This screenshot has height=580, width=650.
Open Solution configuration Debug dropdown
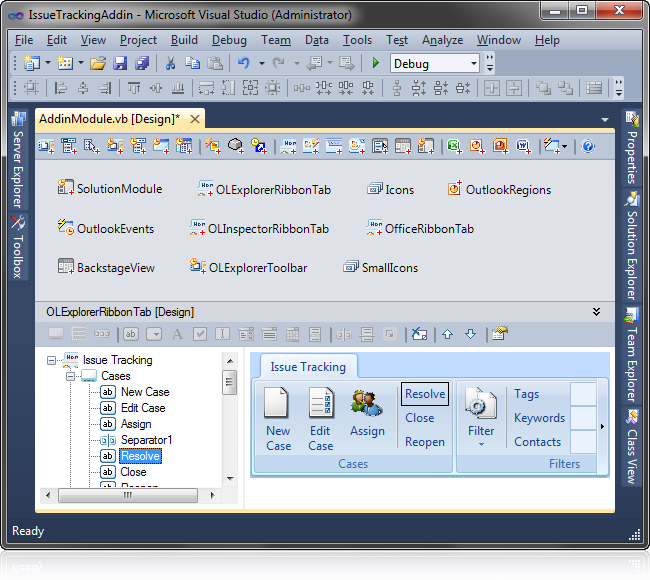tap(434, 63)
